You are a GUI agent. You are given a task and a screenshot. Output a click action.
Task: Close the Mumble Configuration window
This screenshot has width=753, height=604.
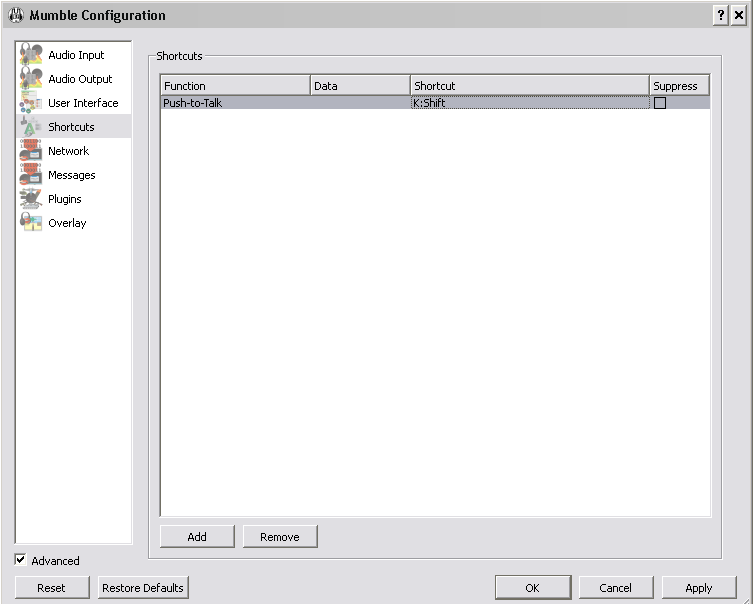click(x=739, y=15)
